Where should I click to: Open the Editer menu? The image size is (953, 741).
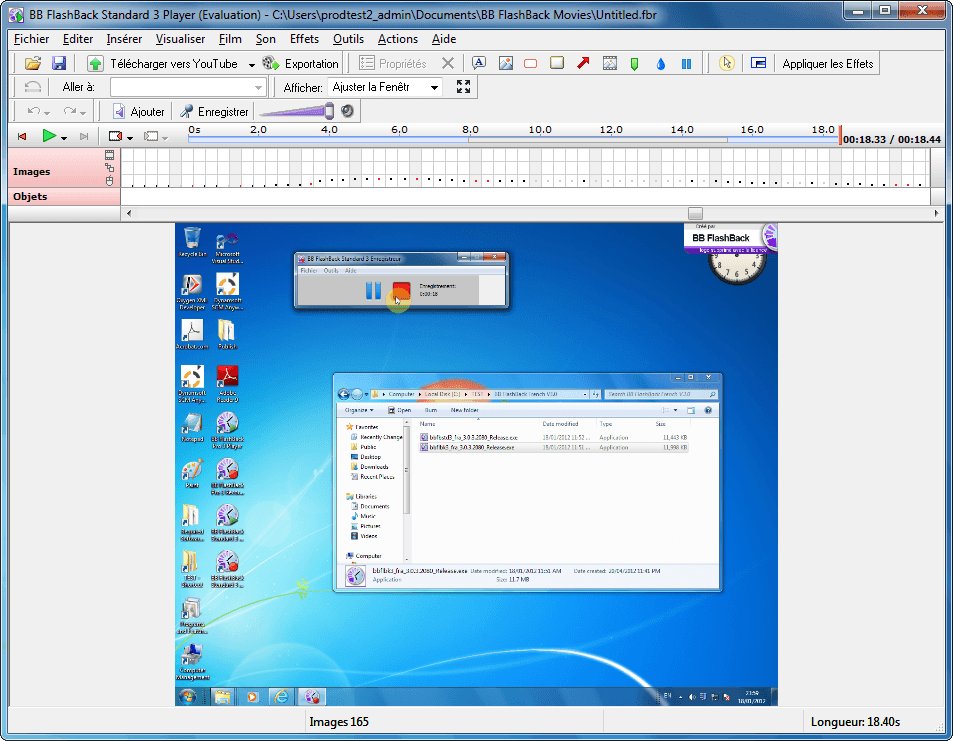tap(78, 39)
